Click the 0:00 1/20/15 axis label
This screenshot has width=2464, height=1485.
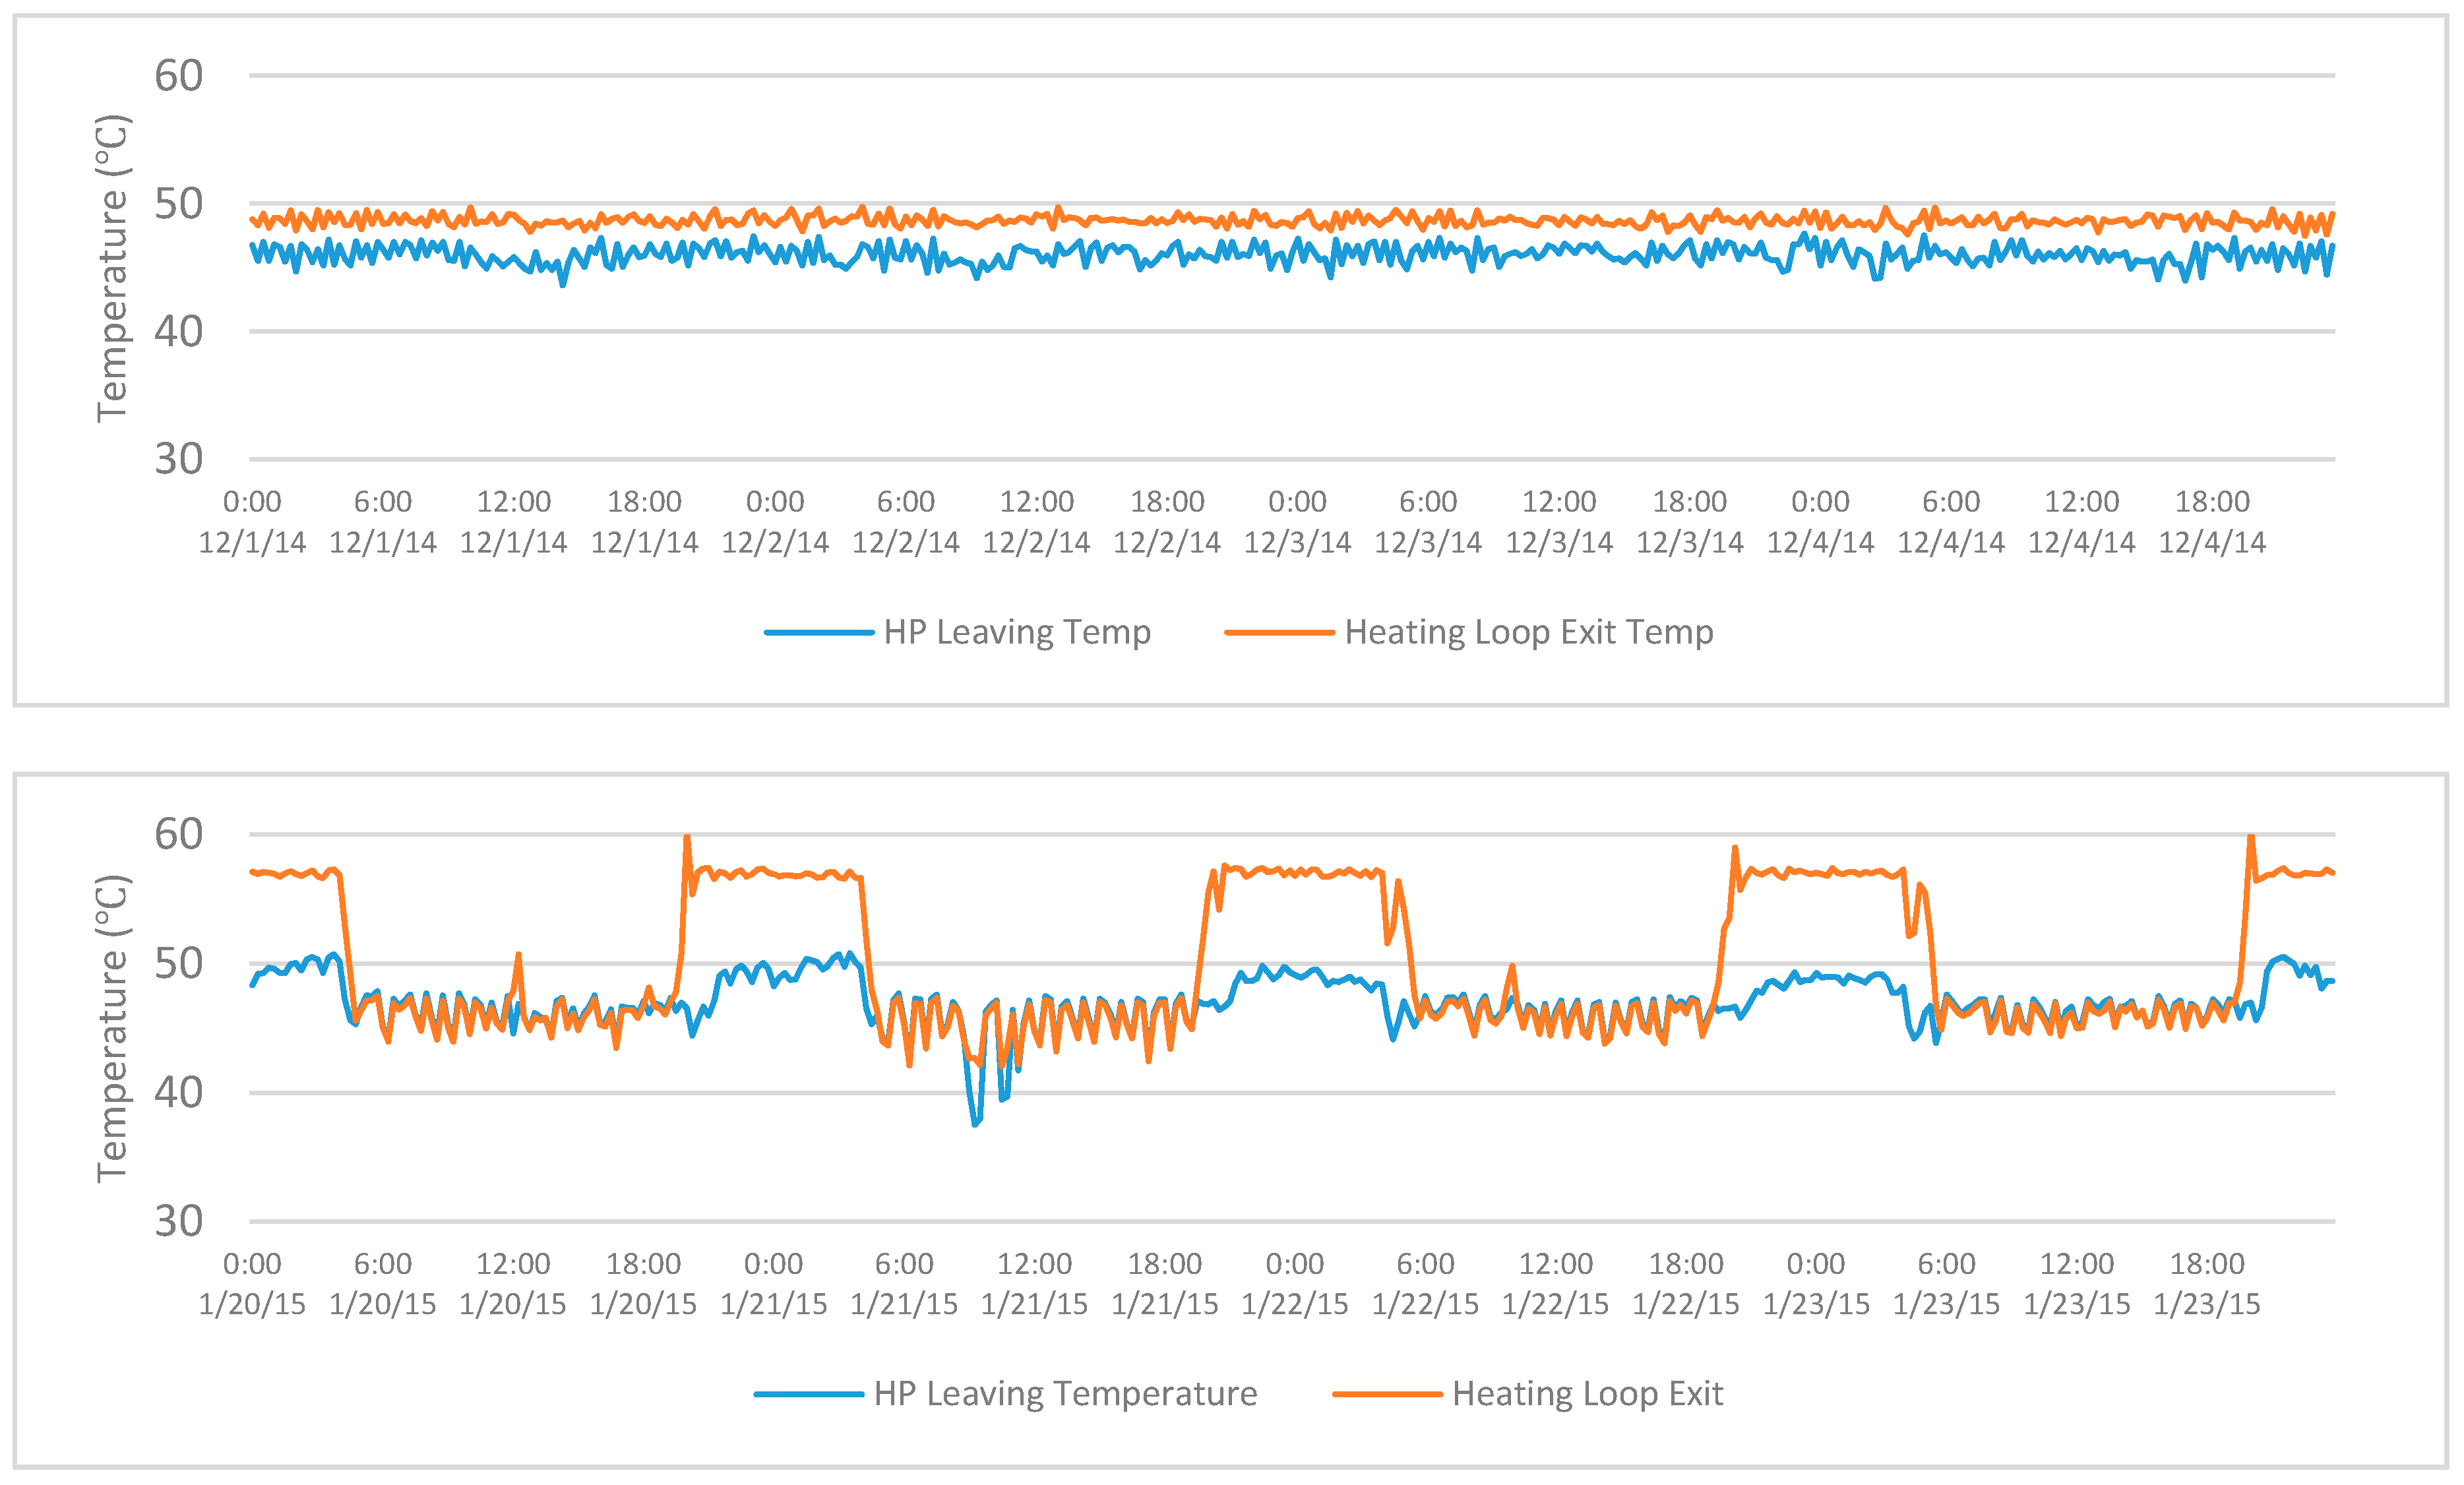click(252, 1284)
